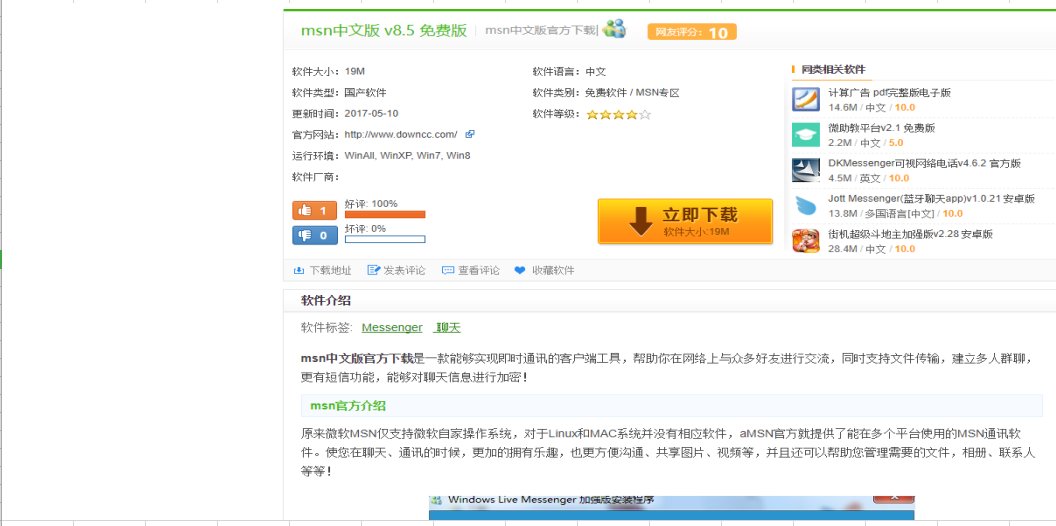Open the 微助教平台 graduation cap icon
1056x526 pixels.
pyautogui.click(x=805, y=135)
